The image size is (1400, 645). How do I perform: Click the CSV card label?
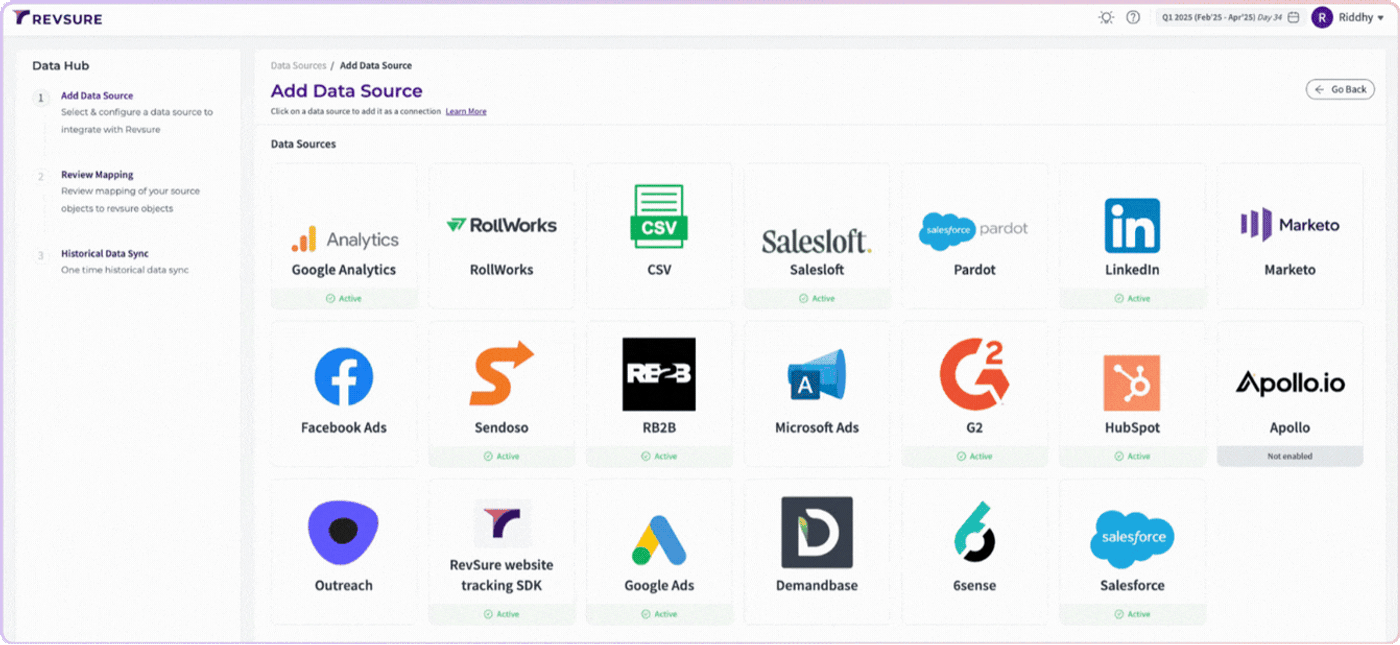pos(659,270)
